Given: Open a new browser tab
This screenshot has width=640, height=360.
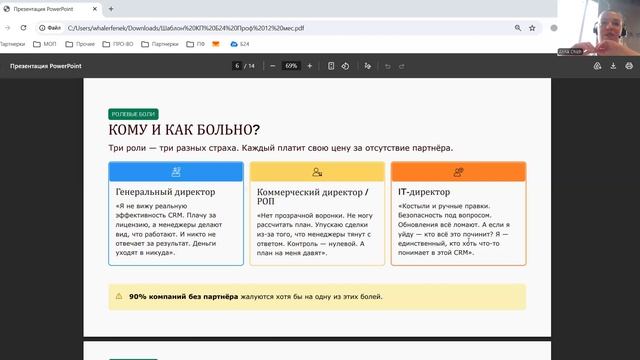Looking at the screenshot, I should (111, 9).
